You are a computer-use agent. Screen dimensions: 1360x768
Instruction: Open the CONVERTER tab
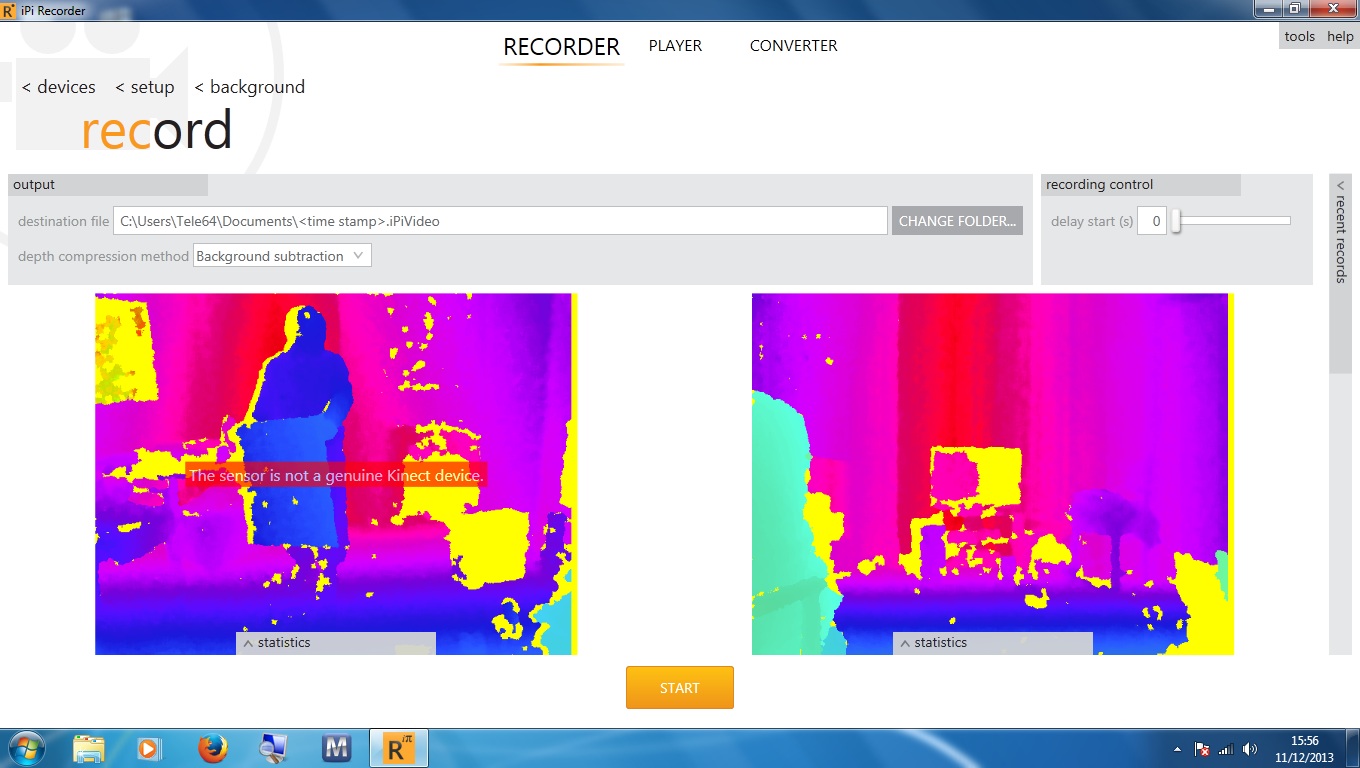[x=793, y=46]
